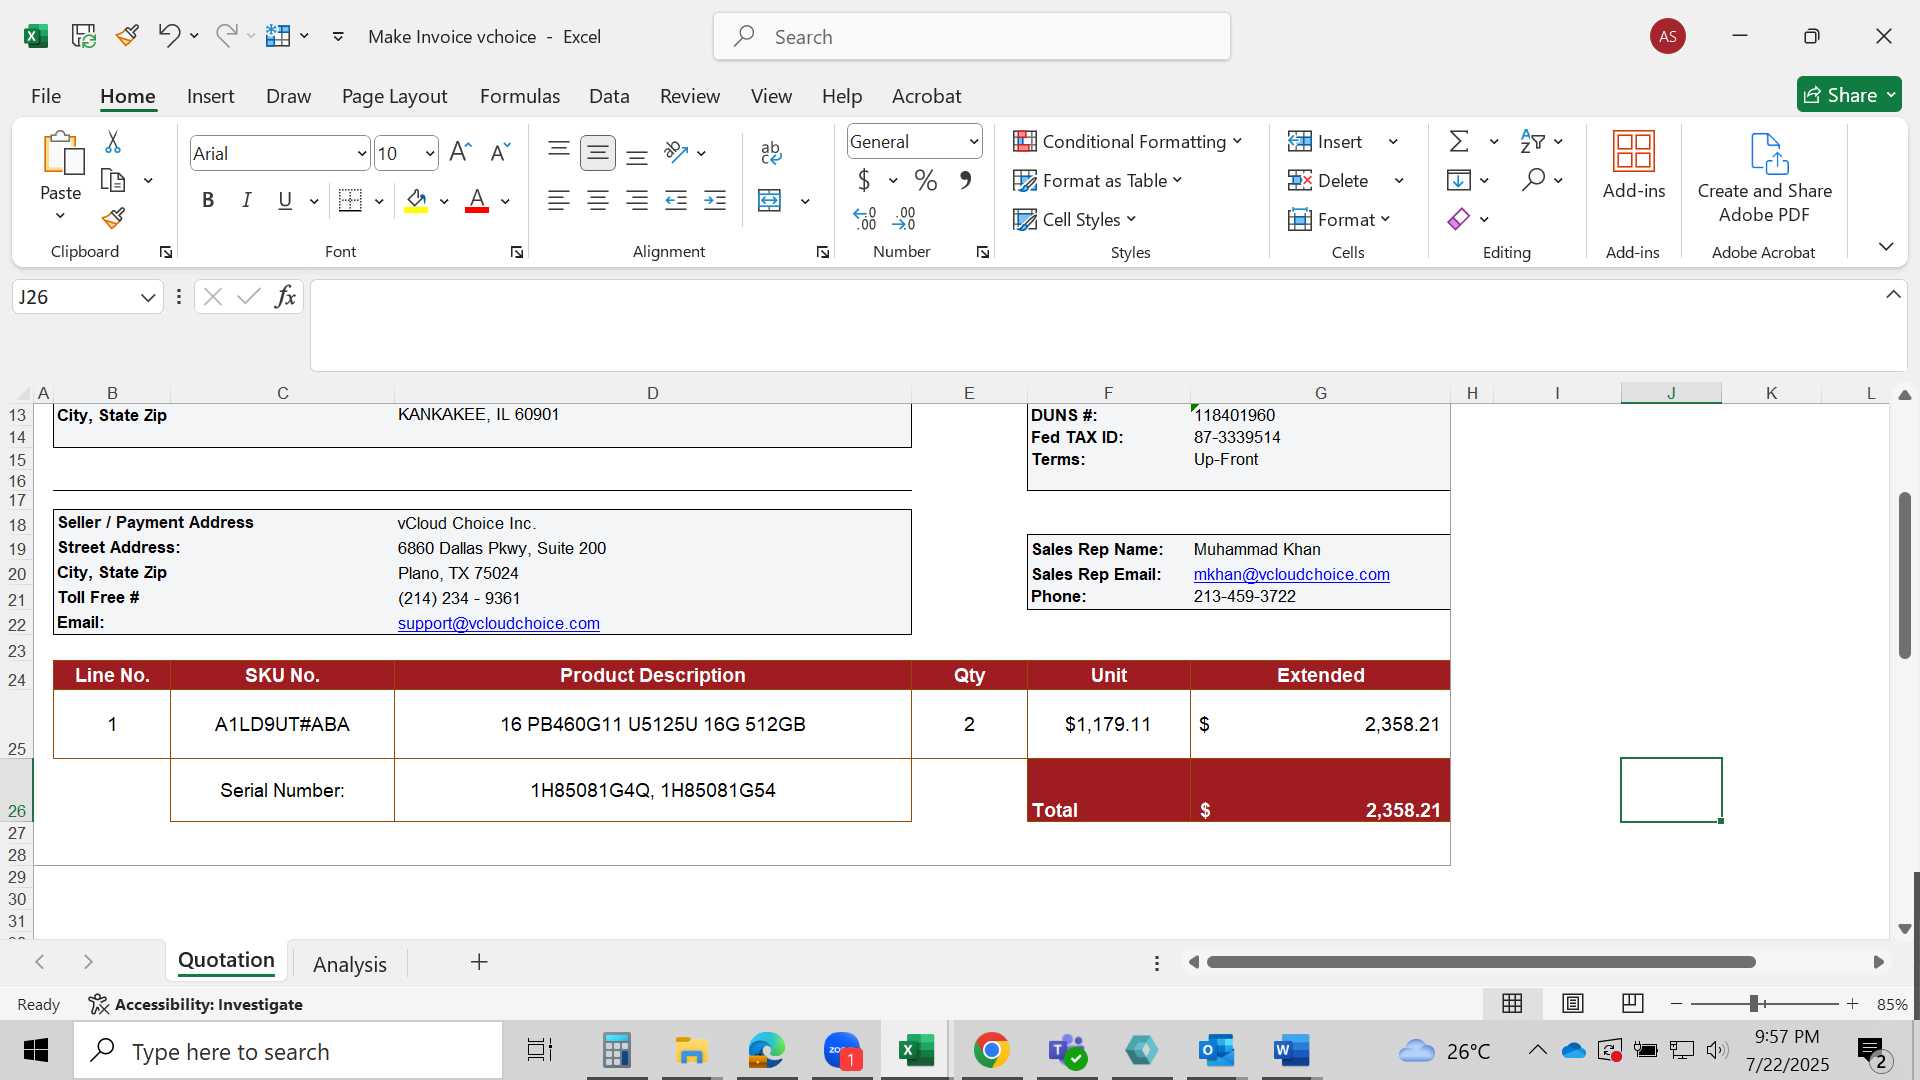1920x1080 pixels.
Task: Click the Format cells button
Action: [x=1339, y=219]
